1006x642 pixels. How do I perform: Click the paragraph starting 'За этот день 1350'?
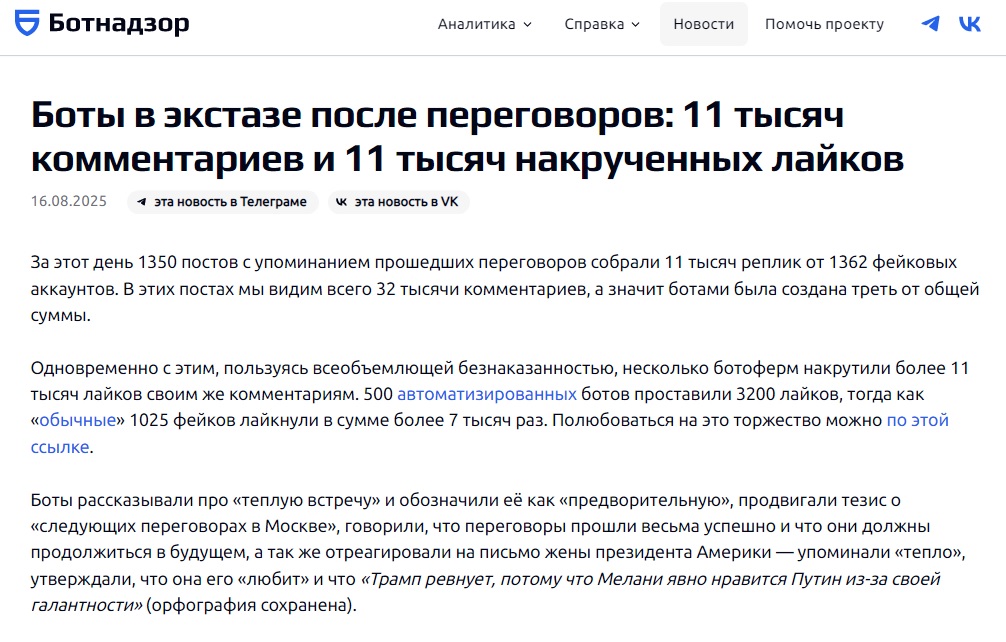(505, 289)
